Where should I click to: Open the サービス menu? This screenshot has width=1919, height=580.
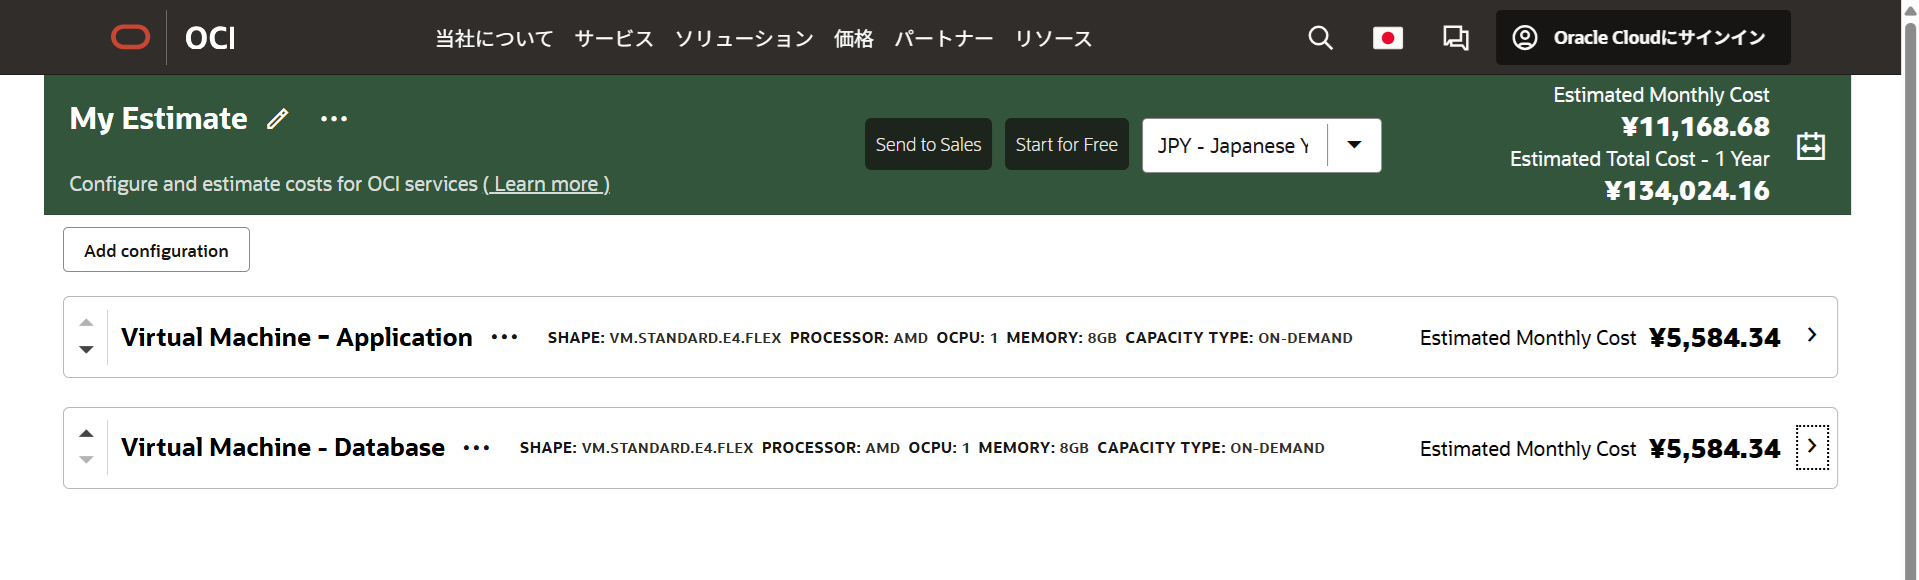(x=614, y=38)
